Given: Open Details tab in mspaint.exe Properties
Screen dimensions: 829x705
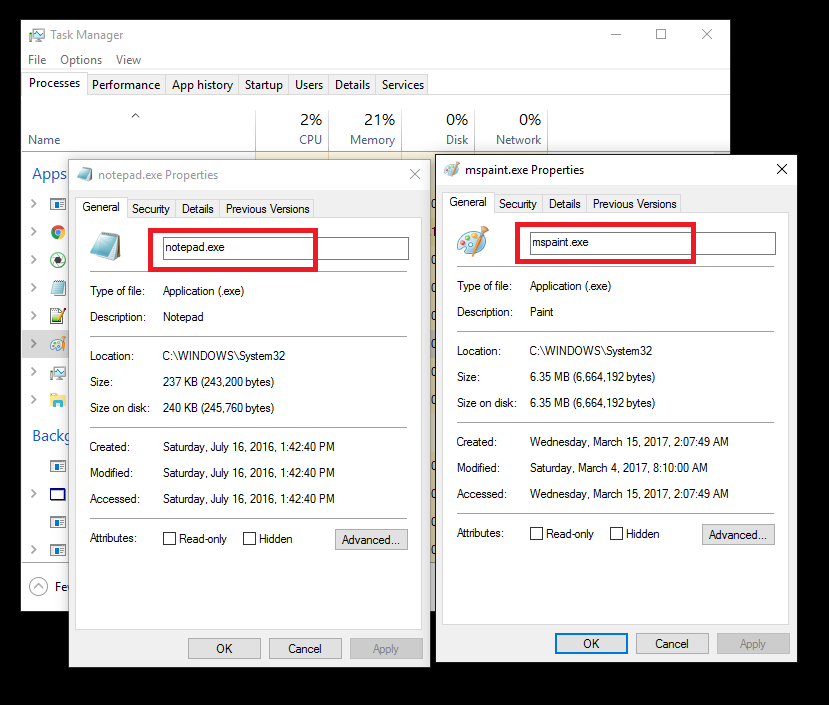Looking at the screenshot, I should pyautogui.click(x=565, y=204).
